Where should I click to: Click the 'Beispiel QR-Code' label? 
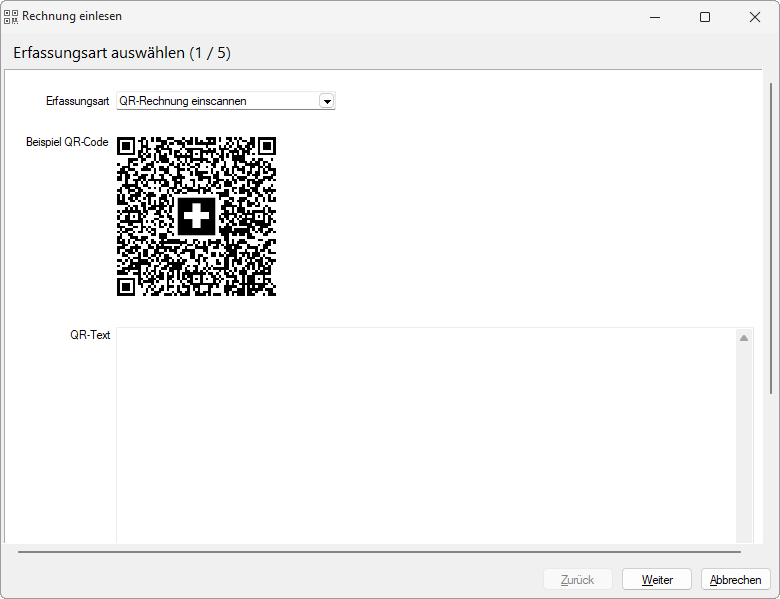(x=67, y=142)
